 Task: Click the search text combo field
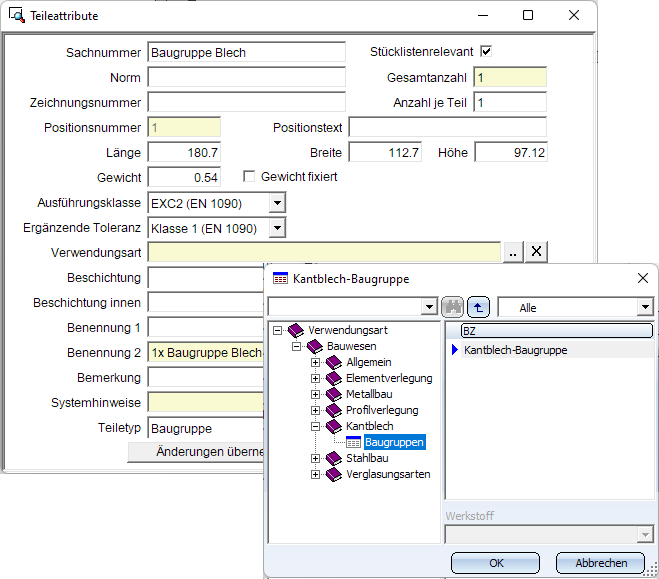345,307
